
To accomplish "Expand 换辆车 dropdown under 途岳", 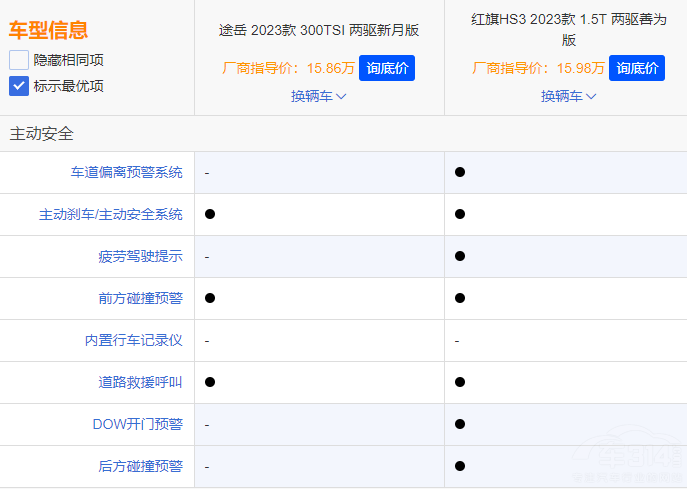I will pos(319,96).
